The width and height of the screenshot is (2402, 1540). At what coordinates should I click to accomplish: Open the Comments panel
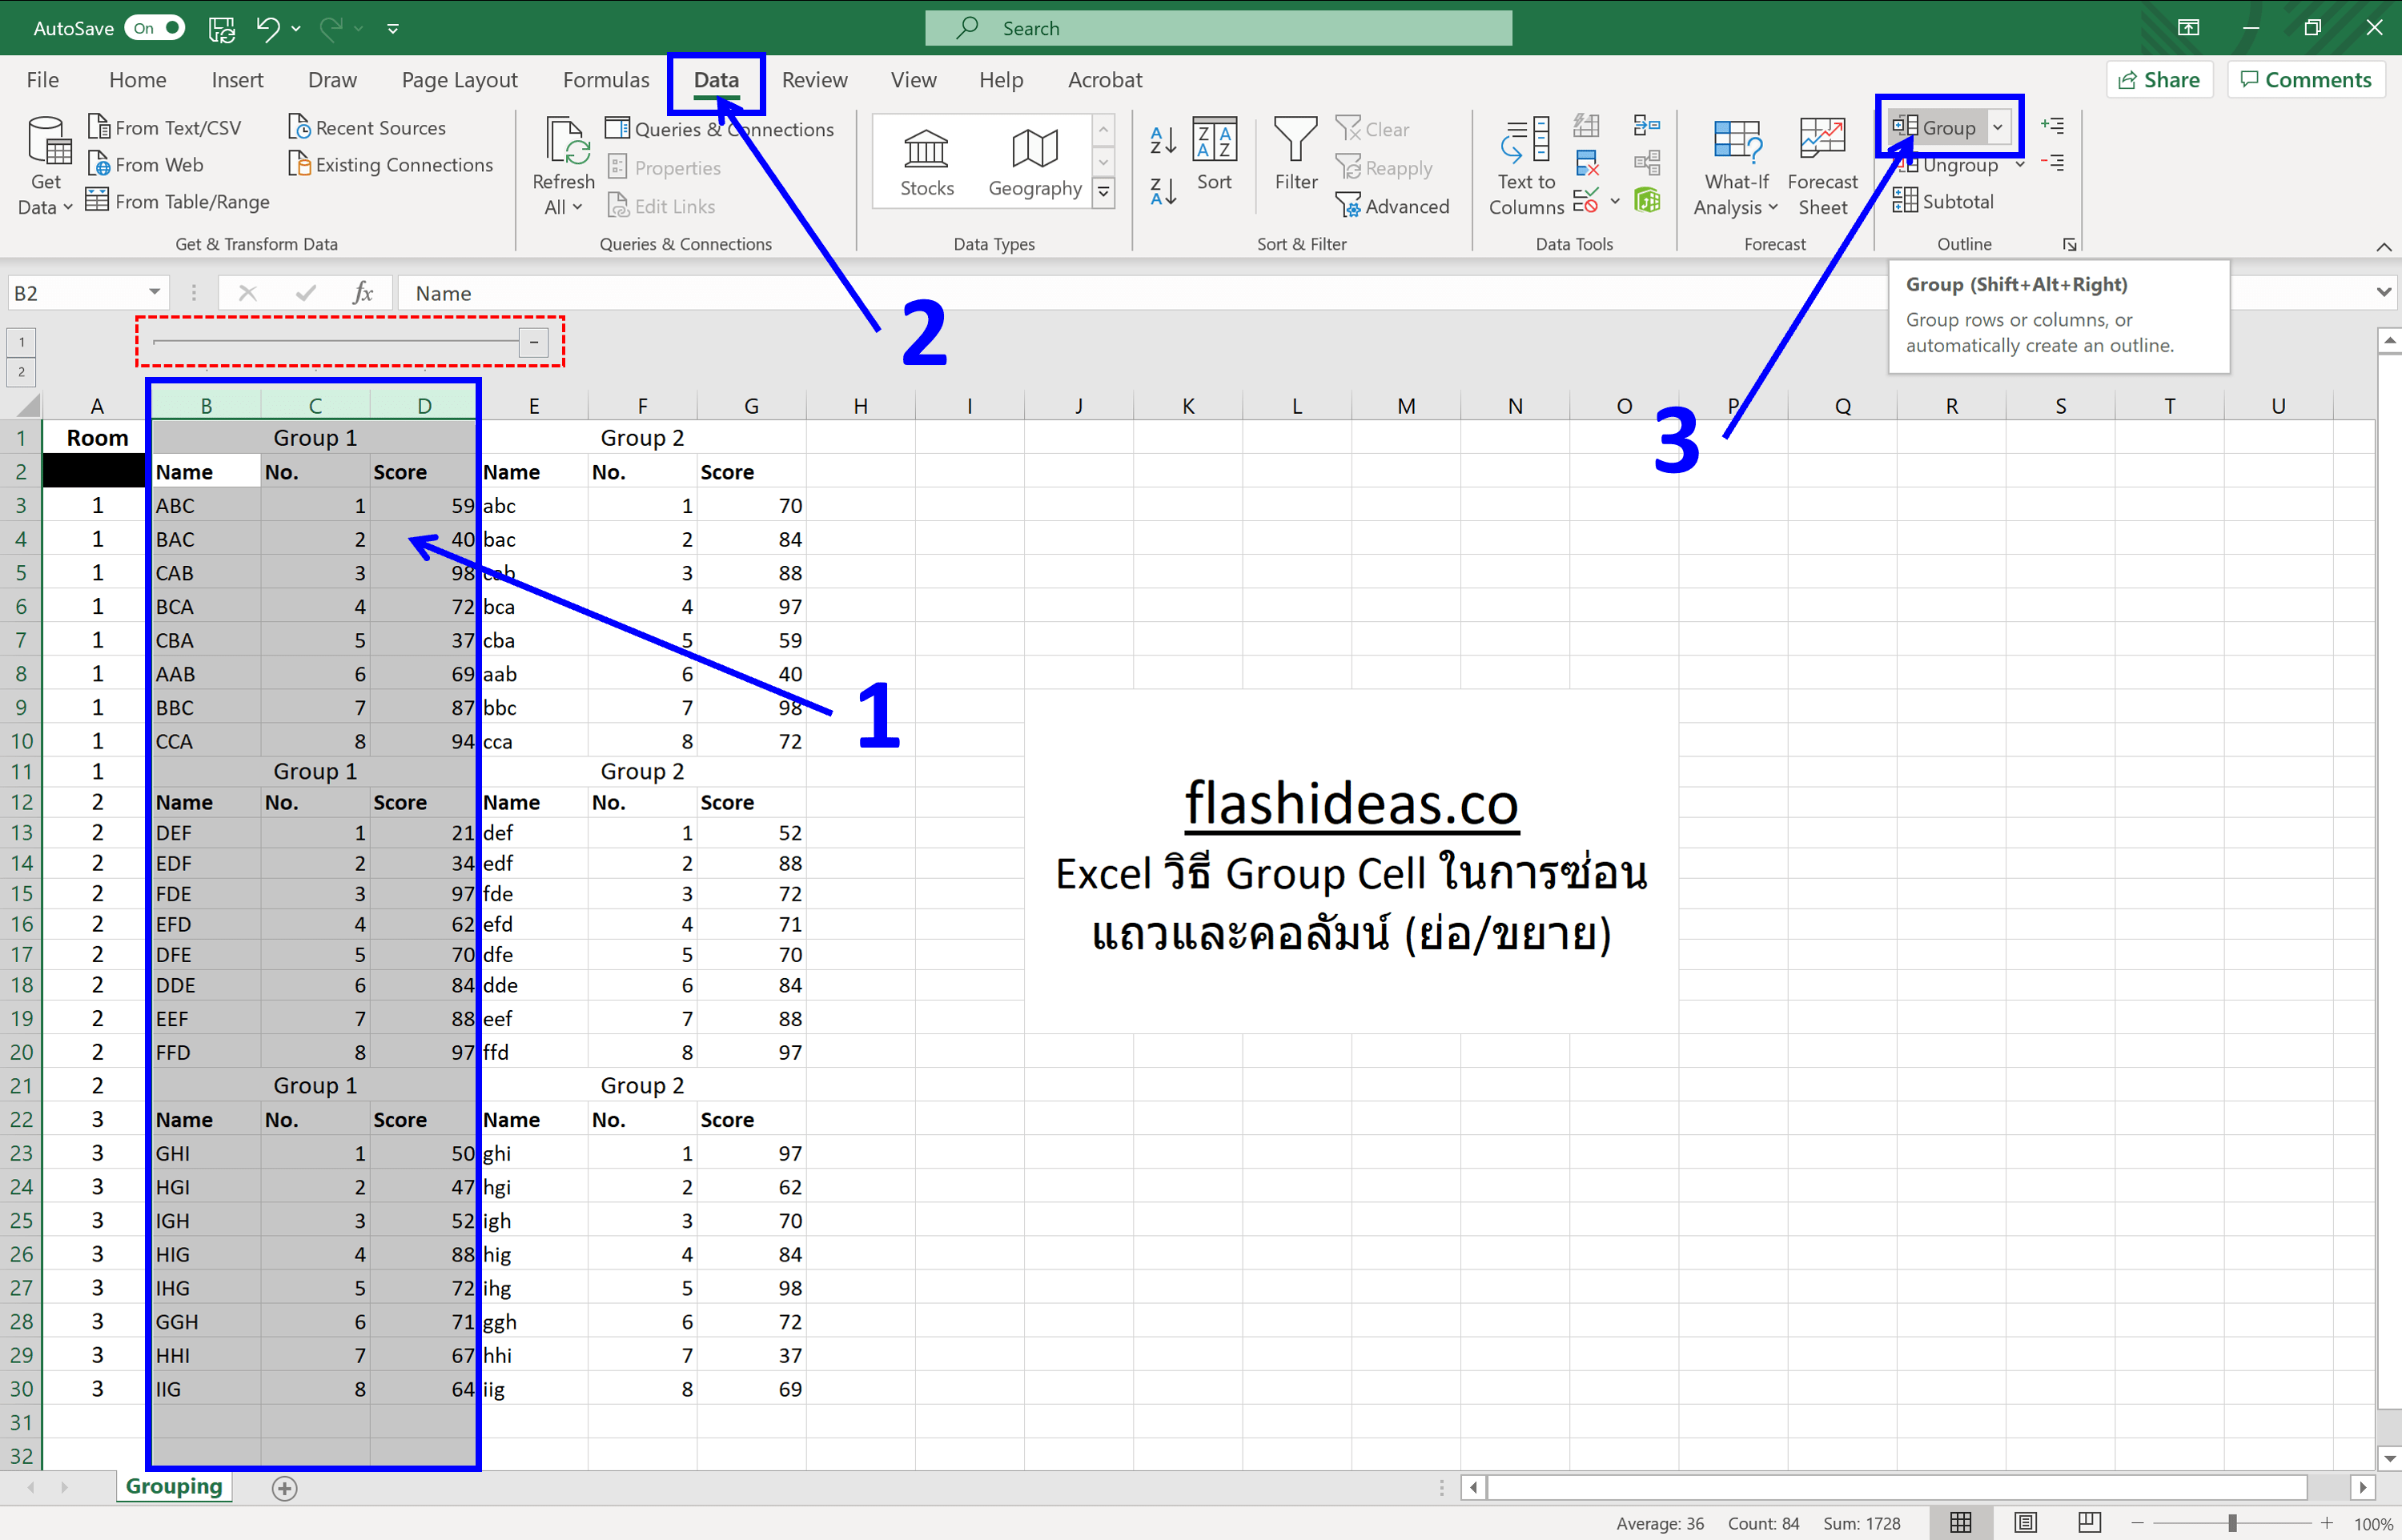(2306, 79)
